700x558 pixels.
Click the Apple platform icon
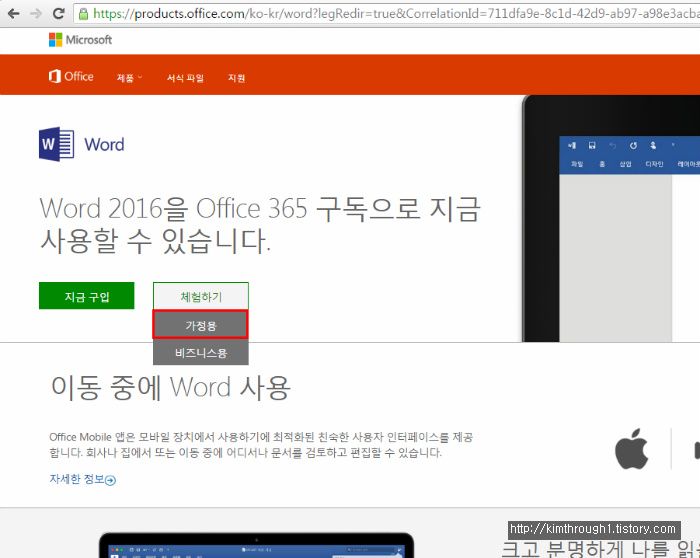631,449
